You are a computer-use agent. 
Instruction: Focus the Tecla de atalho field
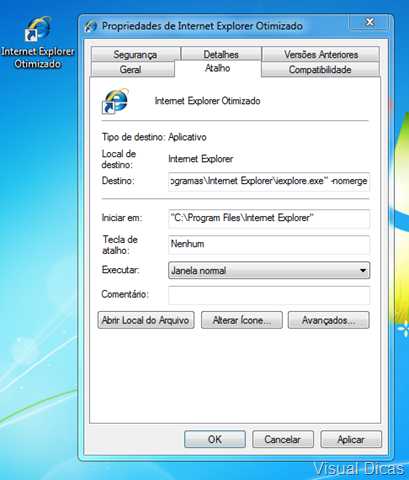click(x=269, y=244)
